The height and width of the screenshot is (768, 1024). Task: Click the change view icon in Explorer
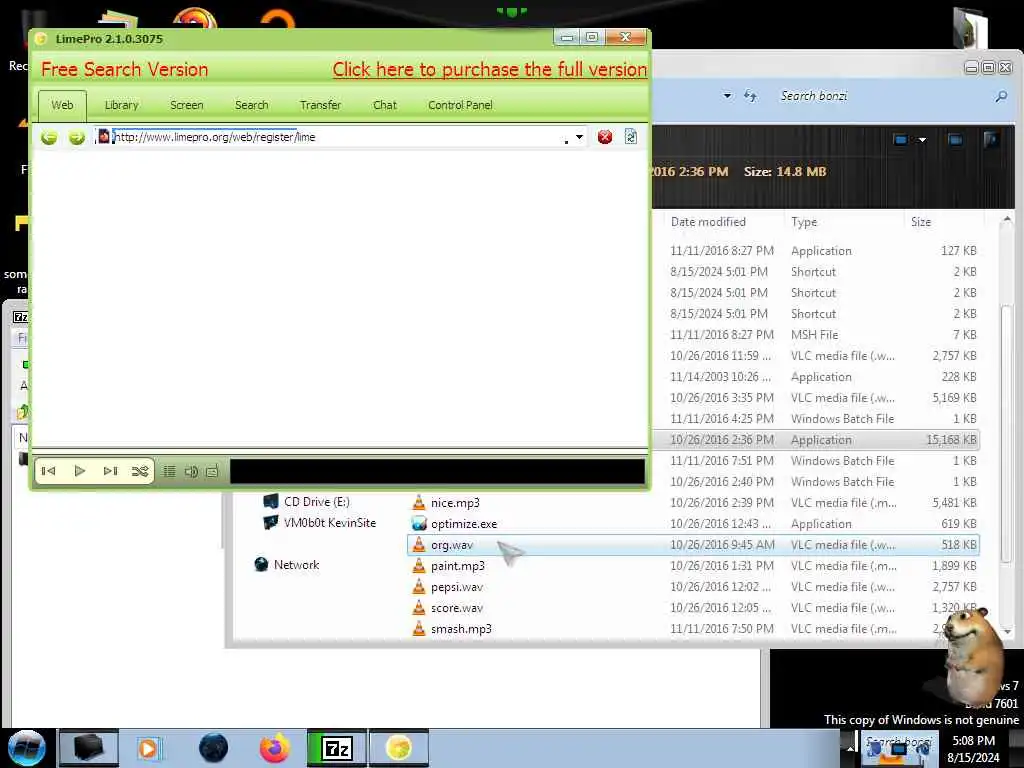pyautogui.click(x=901, y=139)
